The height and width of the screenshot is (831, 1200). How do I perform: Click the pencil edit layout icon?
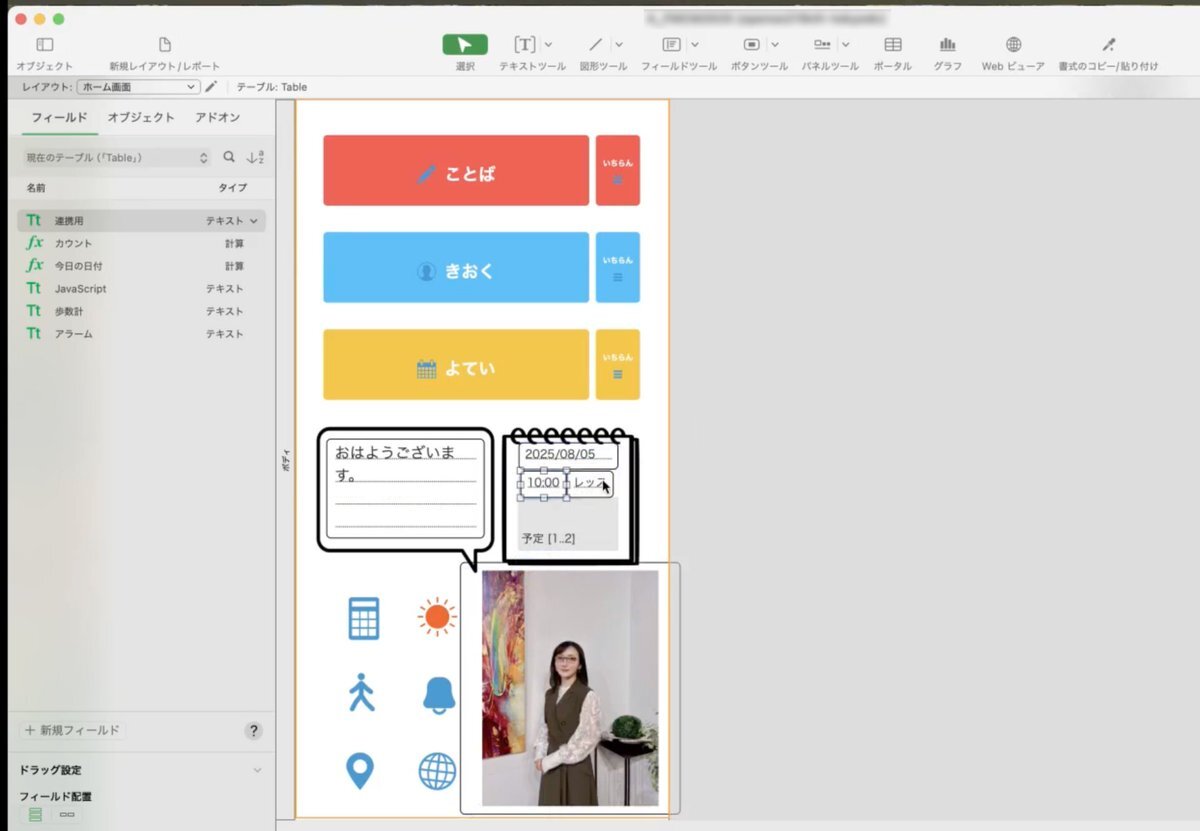[211, 87]
